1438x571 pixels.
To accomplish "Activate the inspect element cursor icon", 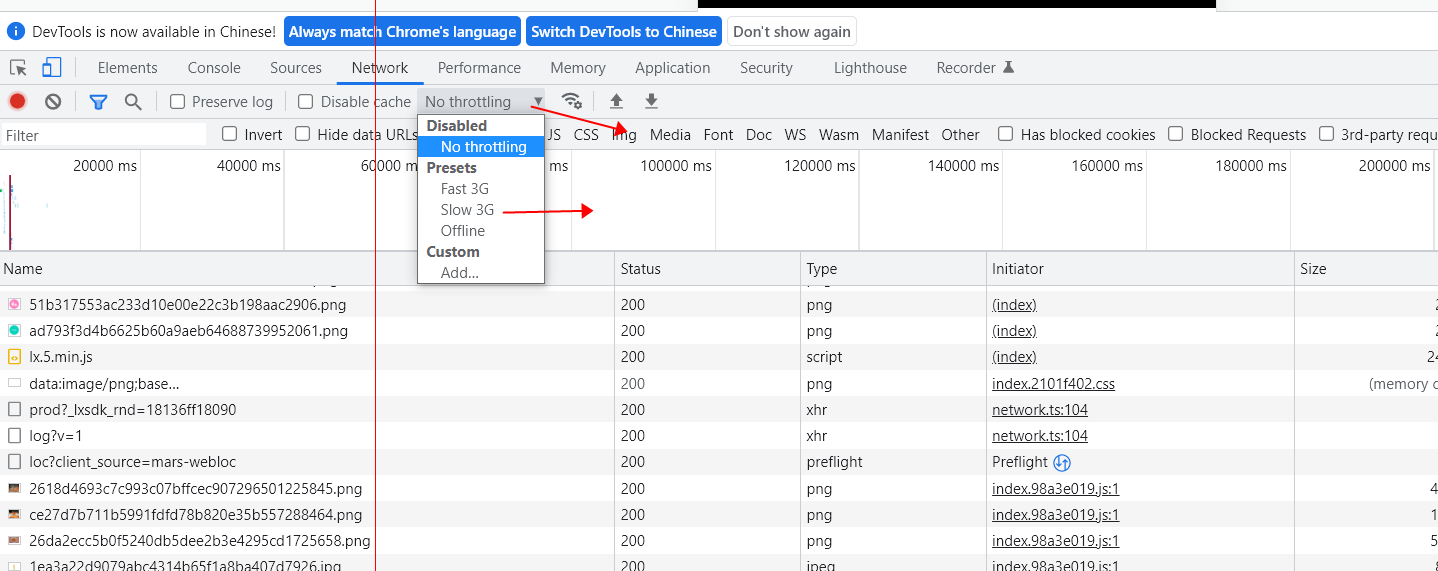I will point(18,67).
